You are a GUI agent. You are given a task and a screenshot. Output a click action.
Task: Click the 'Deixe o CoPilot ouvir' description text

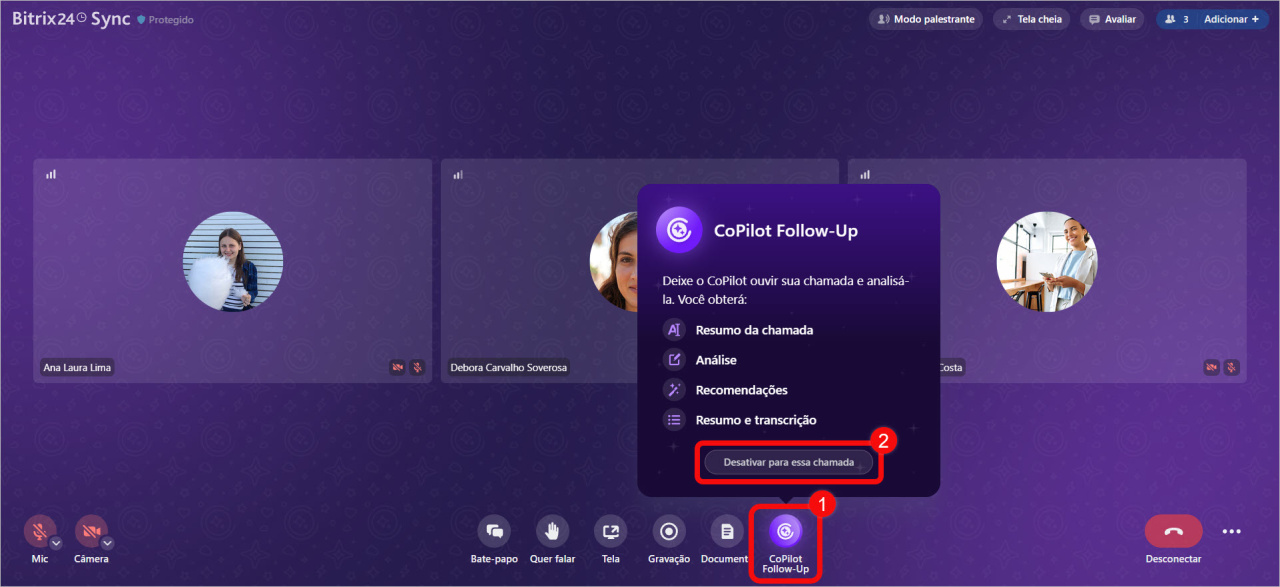pos(785,291)
